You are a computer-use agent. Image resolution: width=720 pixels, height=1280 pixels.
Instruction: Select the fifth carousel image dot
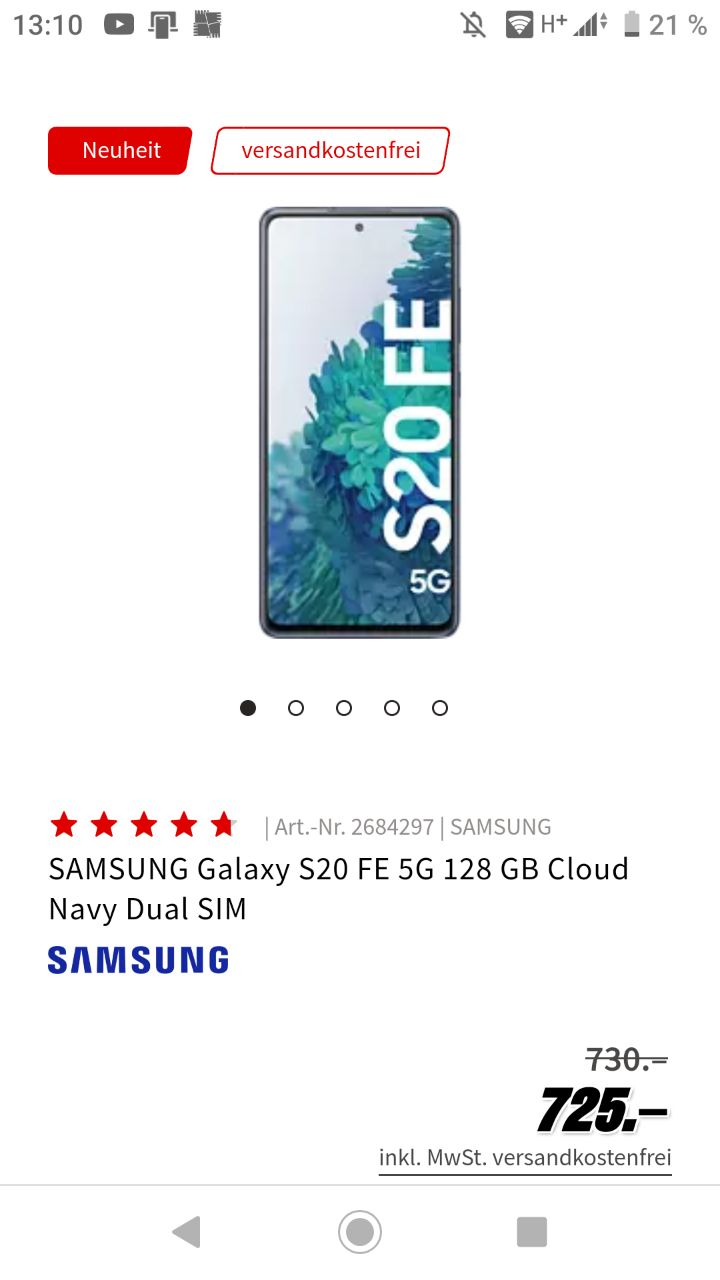pyautogui.click(x=440, y=708)
